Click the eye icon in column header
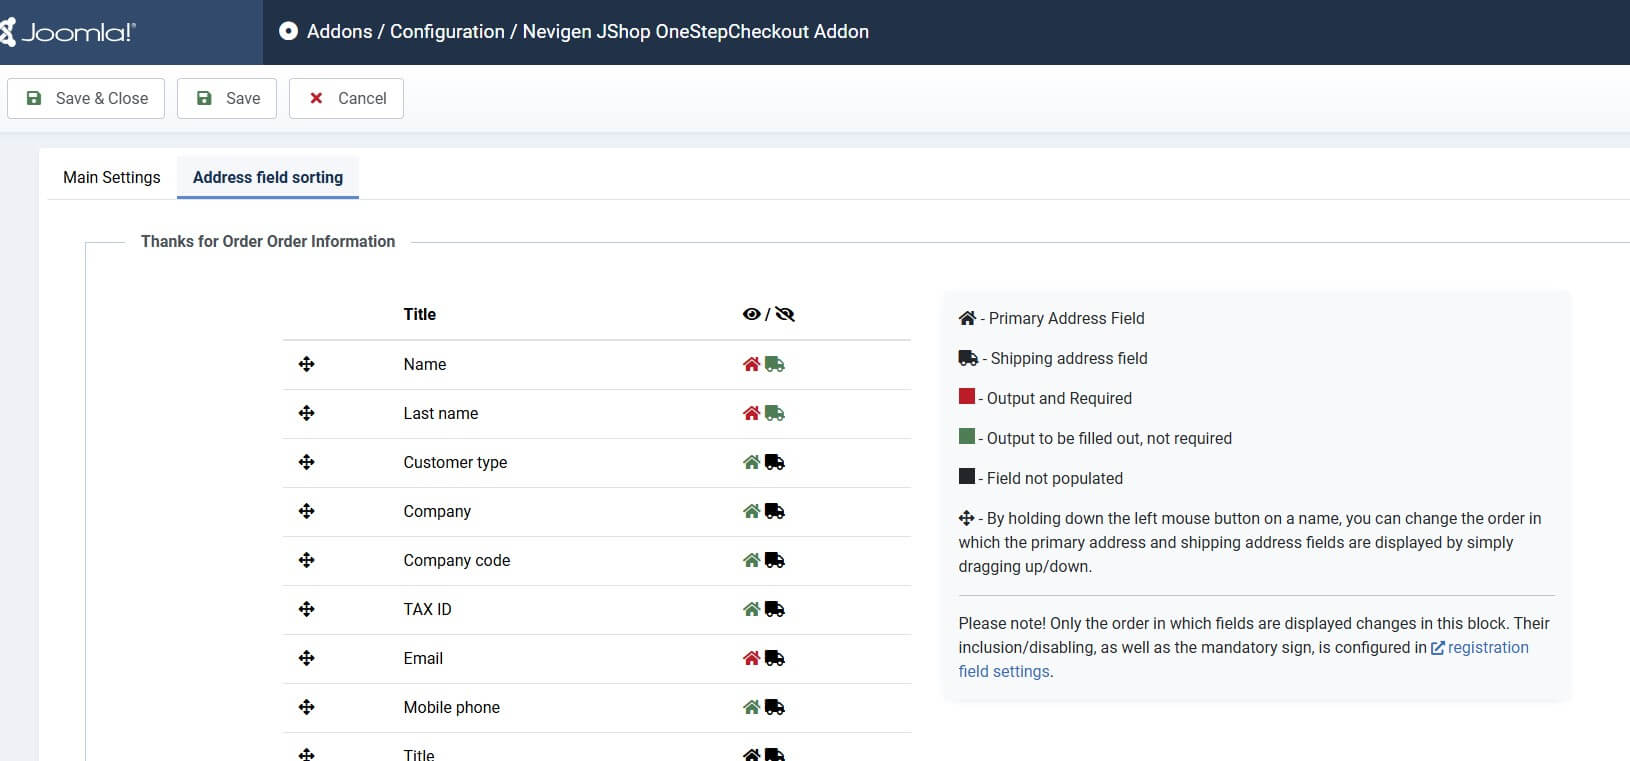This screenshot has width=1630, height=761. tap(751, 314)
